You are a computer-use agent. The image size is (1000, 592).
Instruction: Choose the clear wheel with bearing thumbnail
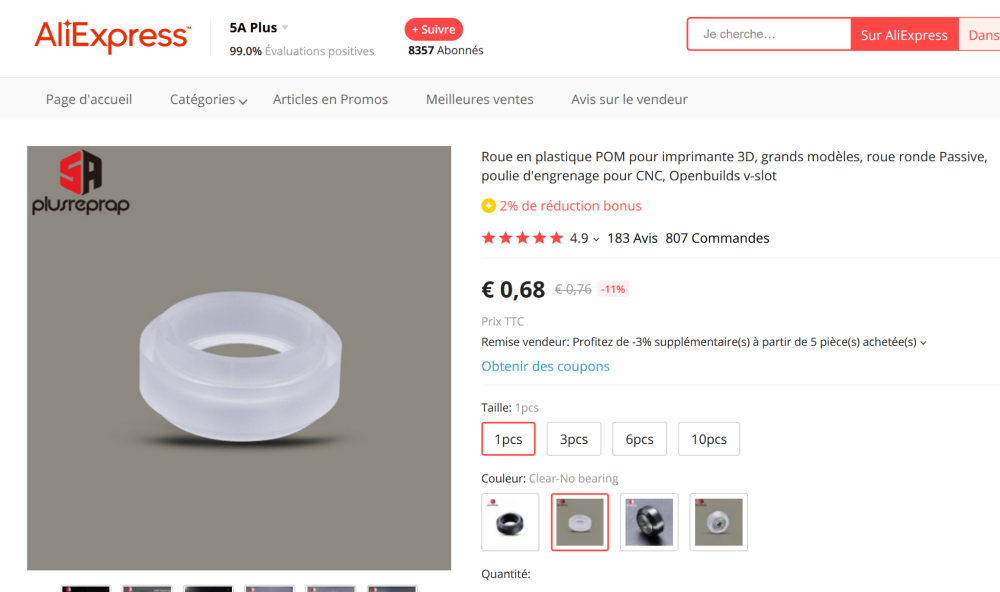[718, 522]
